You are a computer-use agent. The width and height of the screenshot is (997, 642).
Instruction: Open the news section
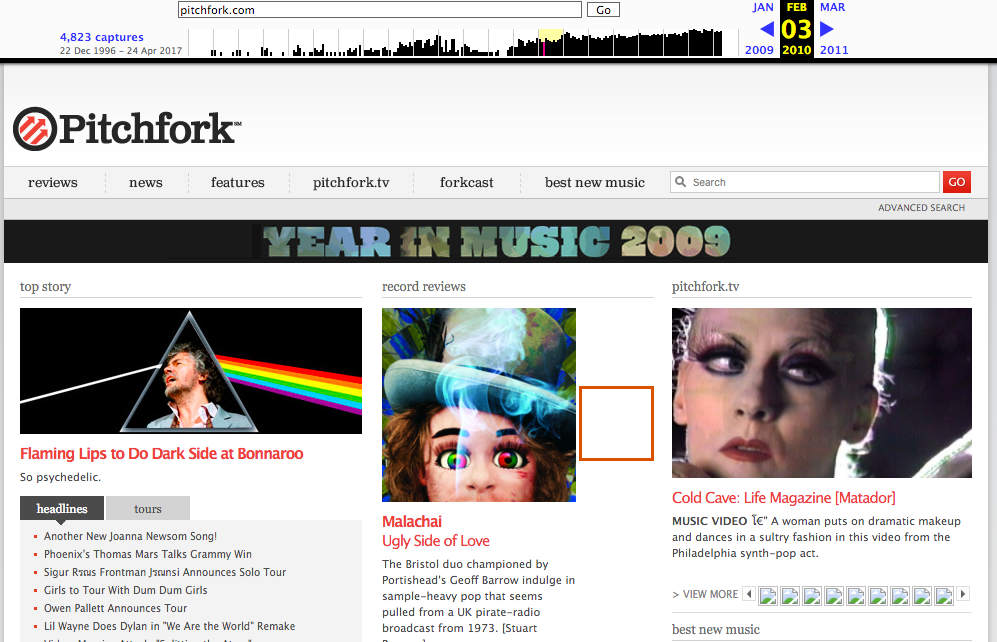(146, 182)
